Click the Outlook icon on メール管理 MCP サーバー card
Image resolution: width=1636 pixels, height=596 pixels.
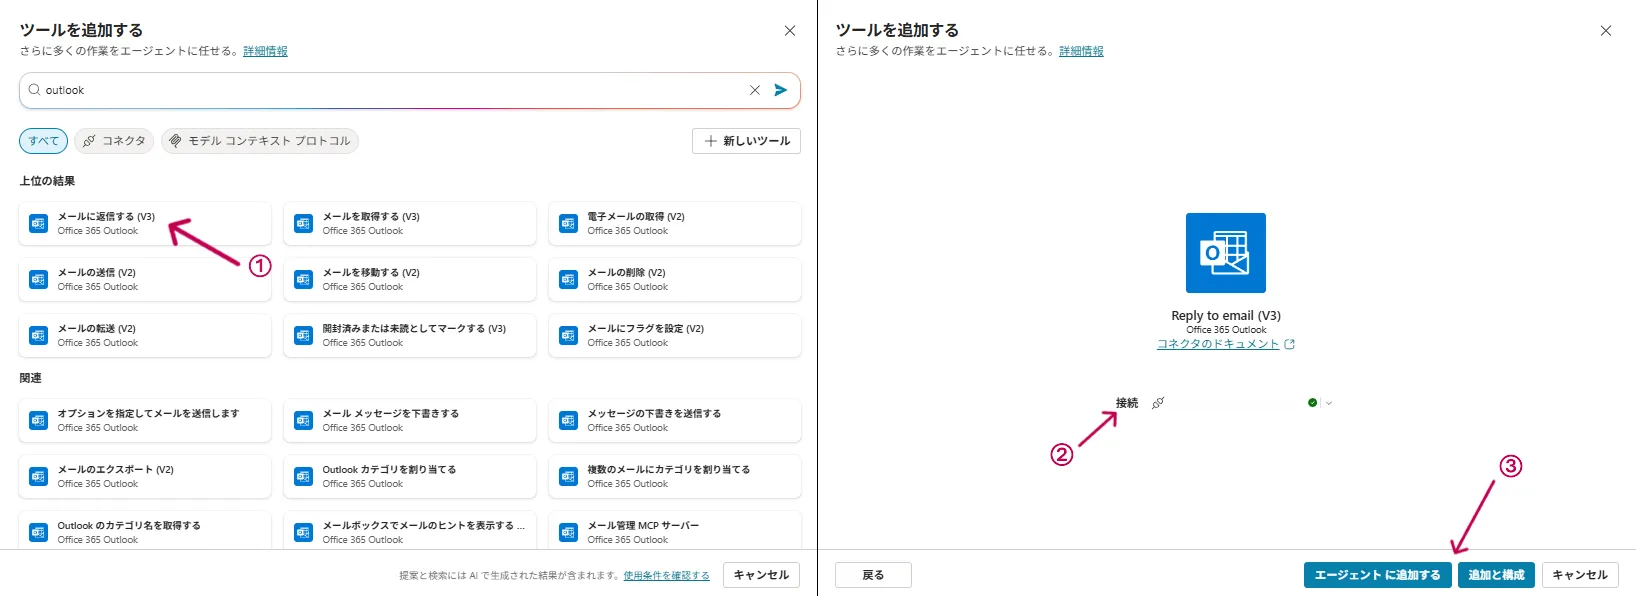568,533
